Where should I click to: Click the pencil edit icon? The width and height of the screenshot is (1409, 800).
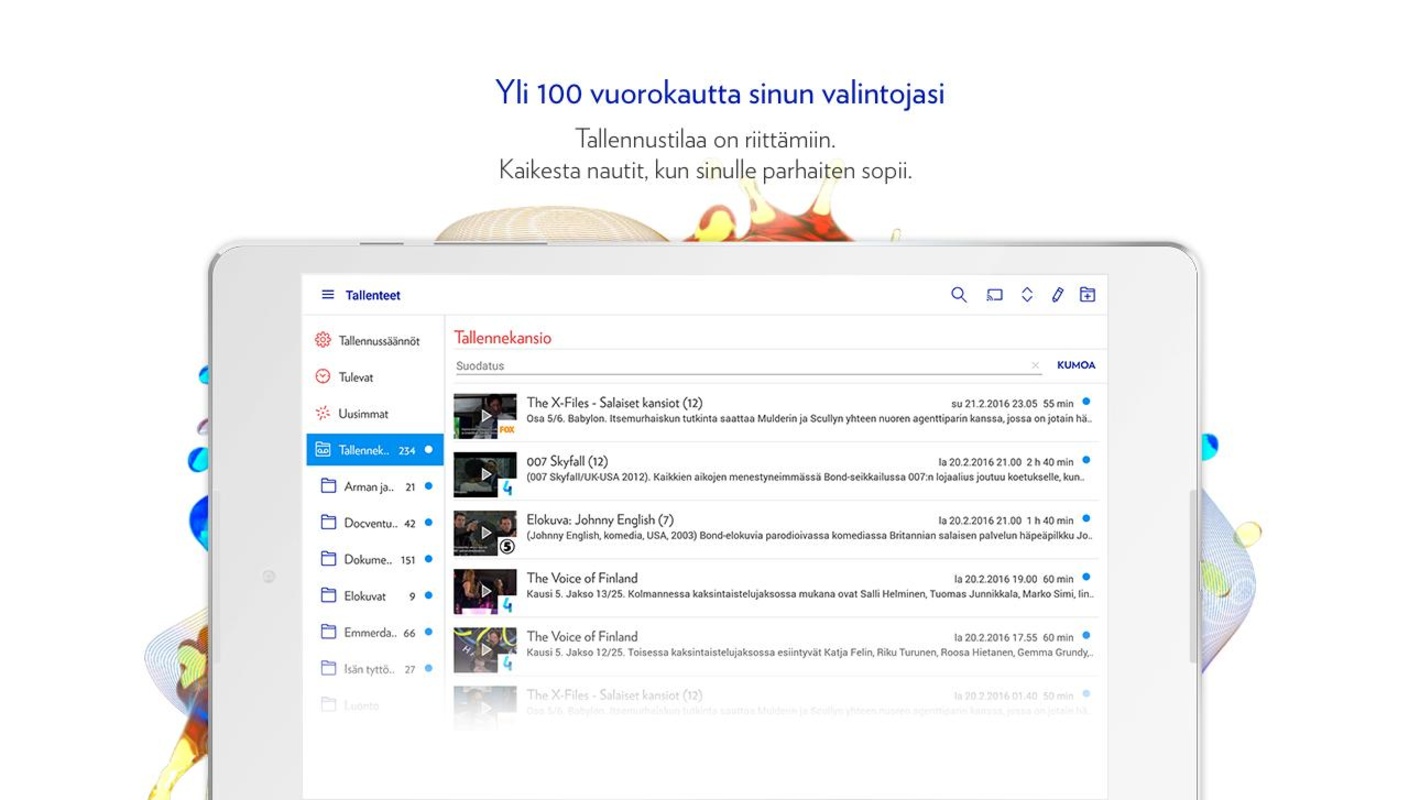tap(1057, 295)
